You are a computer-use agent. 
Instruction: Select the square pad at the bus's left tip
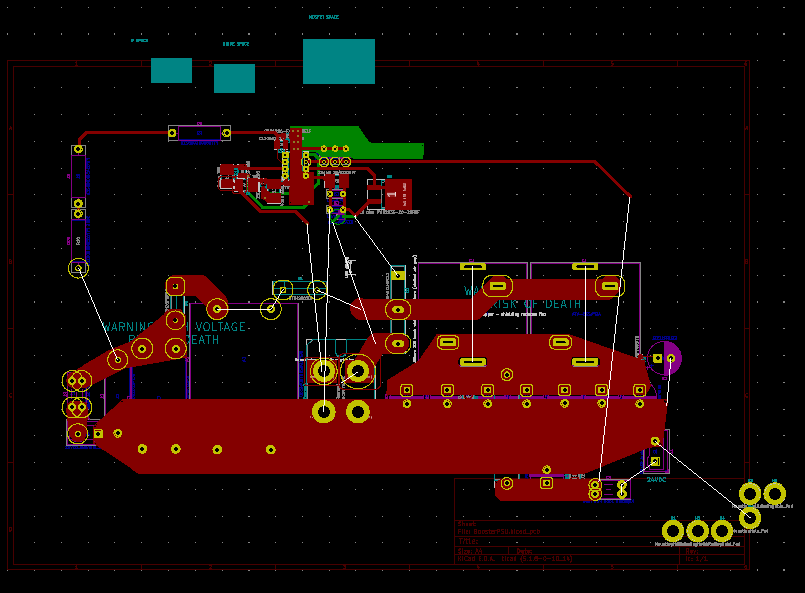[98, 434]
